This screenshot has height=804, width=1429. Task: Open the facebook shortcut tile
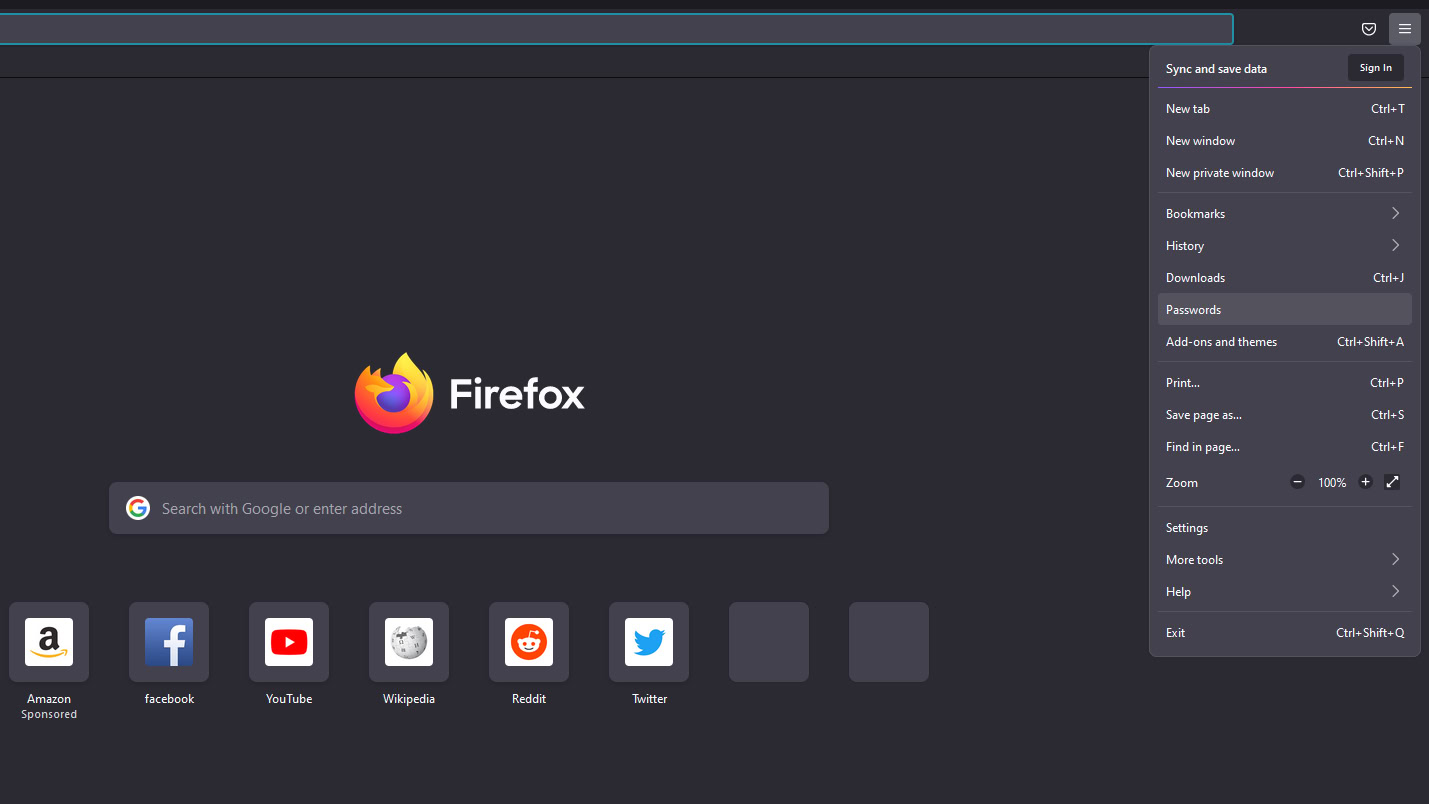coord(169,642)
